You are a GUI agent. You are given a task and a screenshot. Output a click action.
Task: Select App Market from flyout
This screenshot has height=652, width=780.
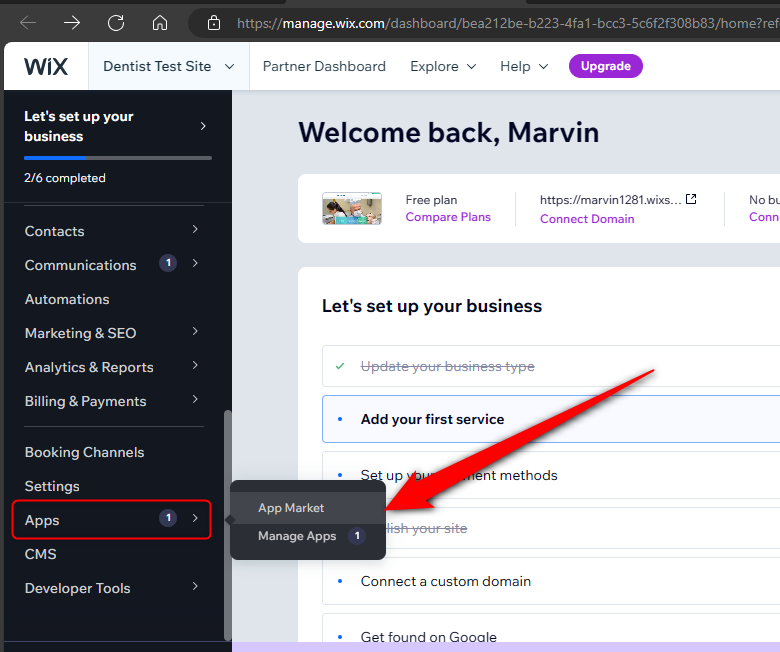click(x=308, y=508)
